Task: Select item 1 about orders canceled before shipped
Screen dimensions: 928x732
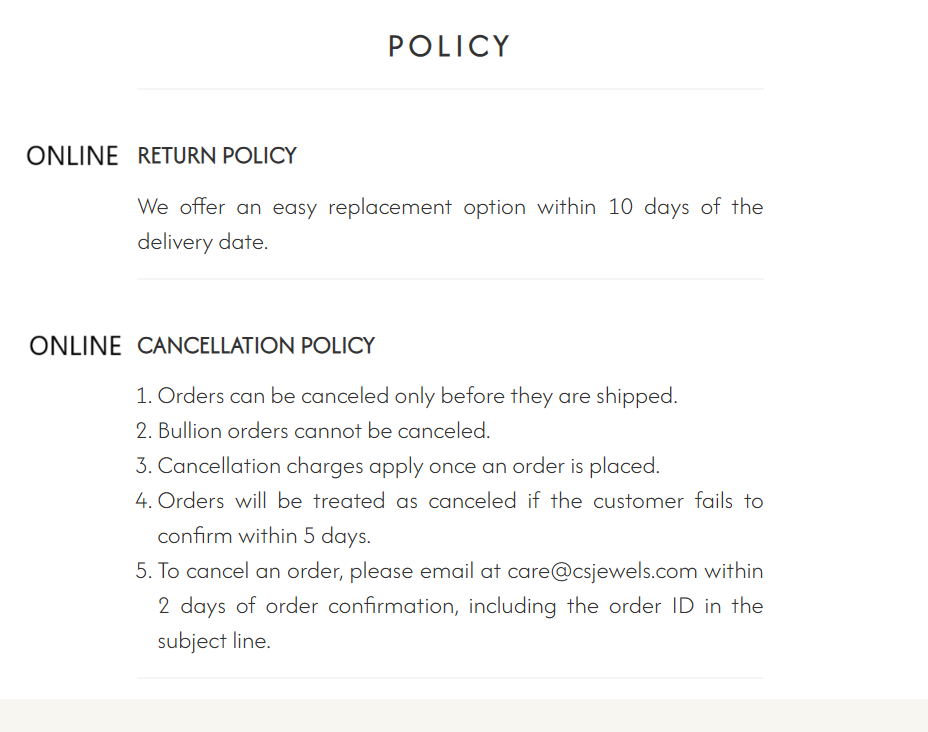Action: click(407, 396)
